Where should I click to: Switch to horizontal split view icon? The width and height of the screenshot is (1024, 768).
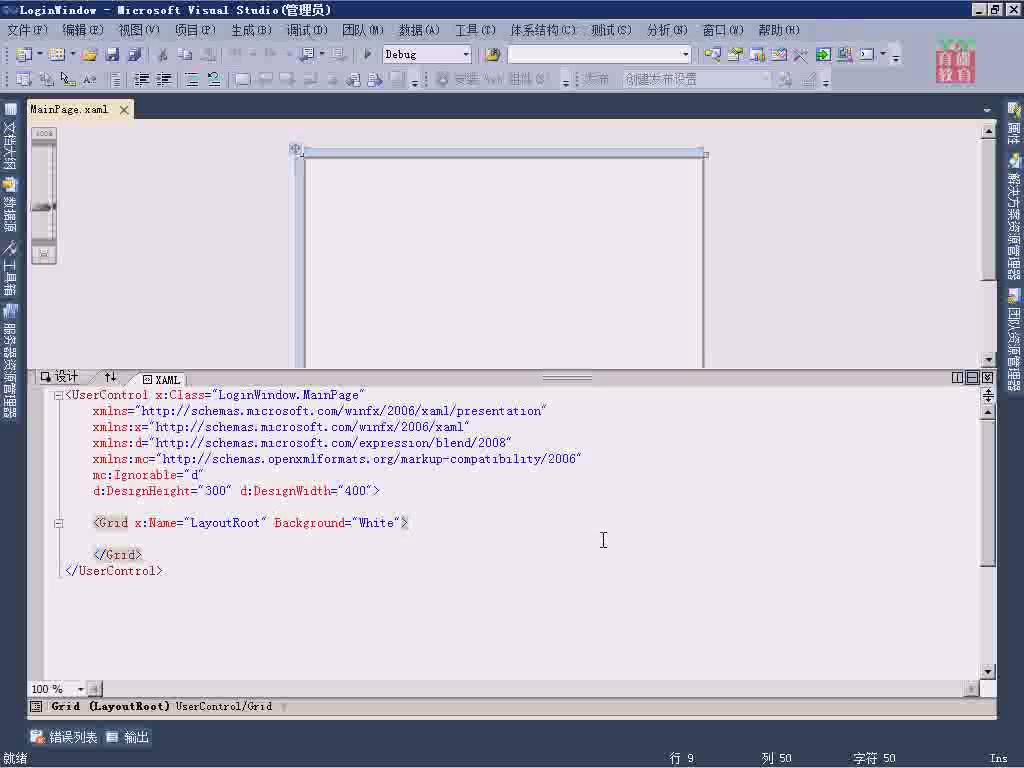(x=972, y=377)
